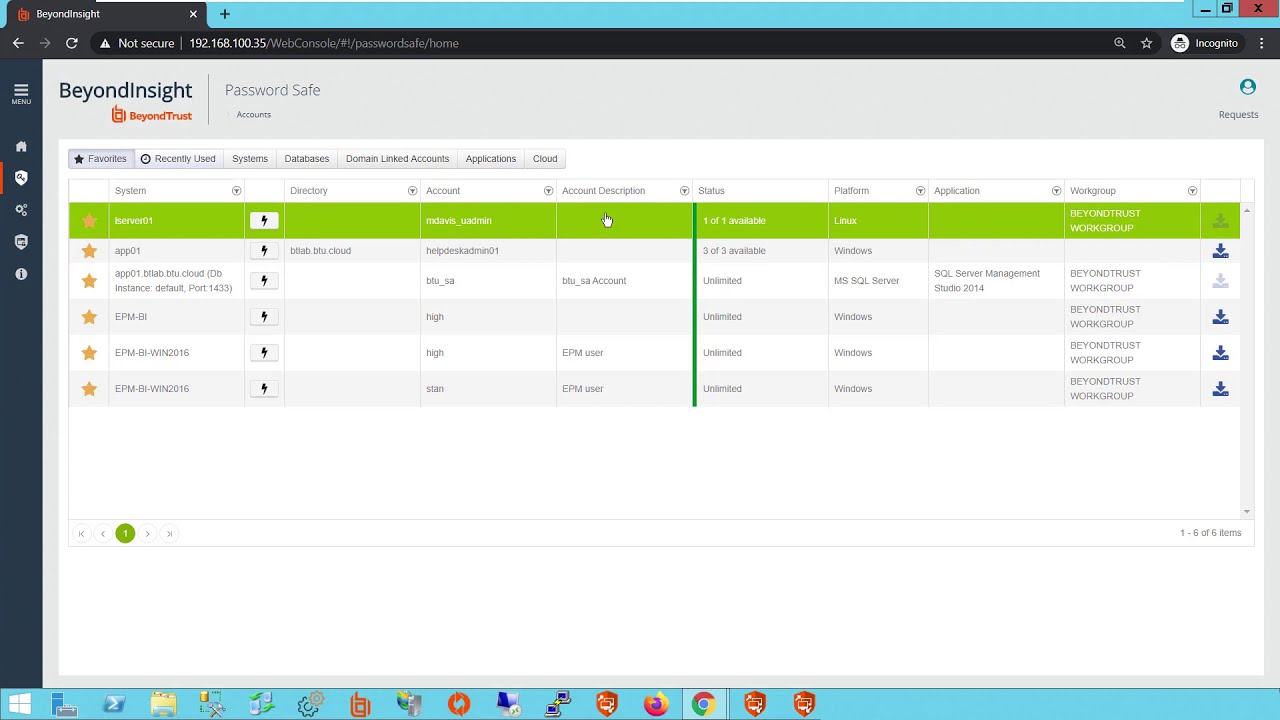Click the download icon in the EPM-BI row
The height and width of the screenshot is (720, 1280).
coord(1220,317)
